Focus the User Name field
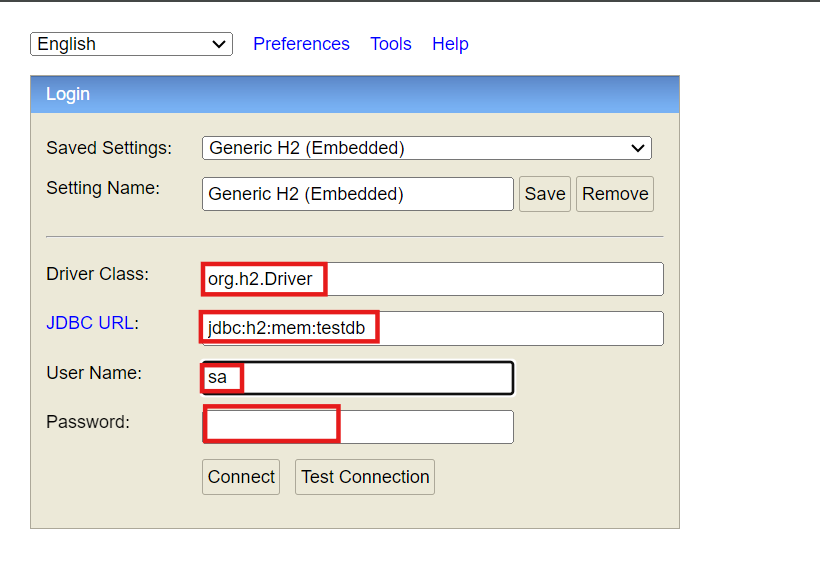Image resolution: width=820 pixels, height=570 pixels. (358, 378)
